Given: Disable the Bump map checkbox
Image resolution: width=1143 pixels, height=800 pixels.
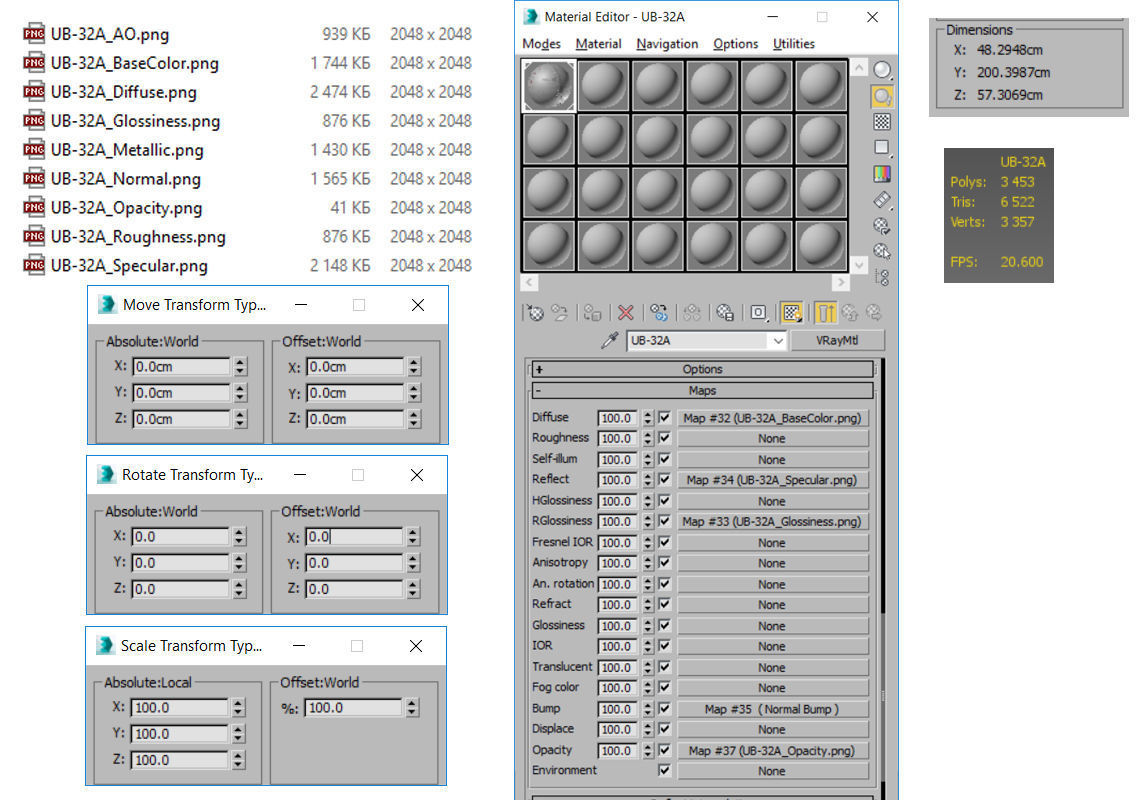Looking at the screenshot, I should 664,709.
